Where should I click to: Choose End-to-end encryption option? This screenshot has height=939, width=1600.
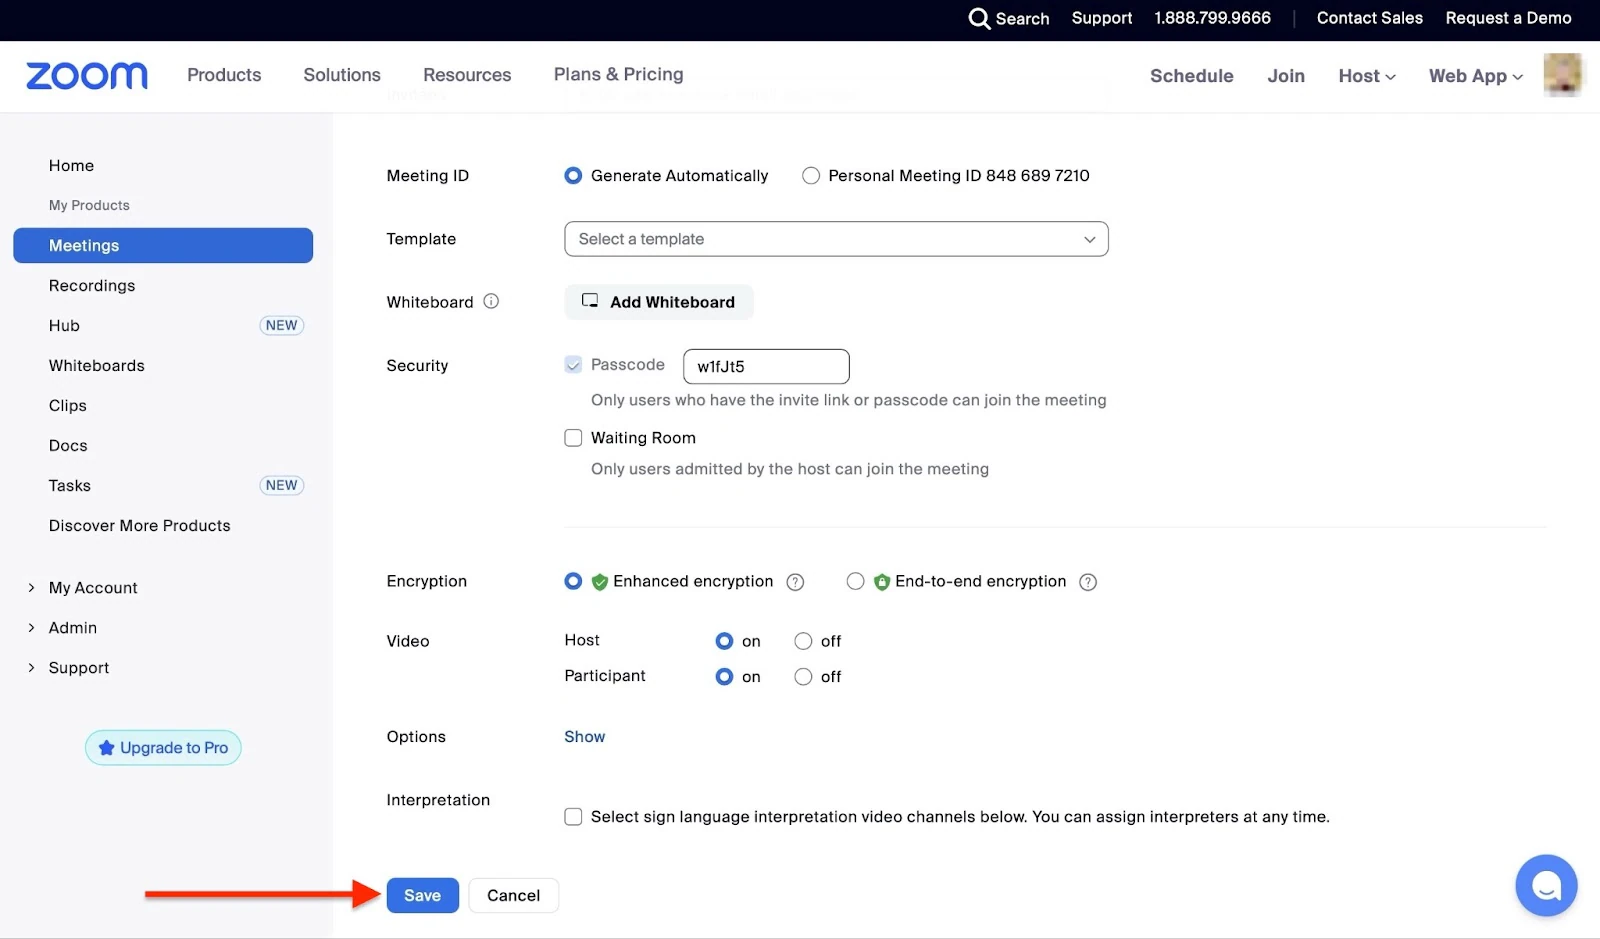point(855,581)
